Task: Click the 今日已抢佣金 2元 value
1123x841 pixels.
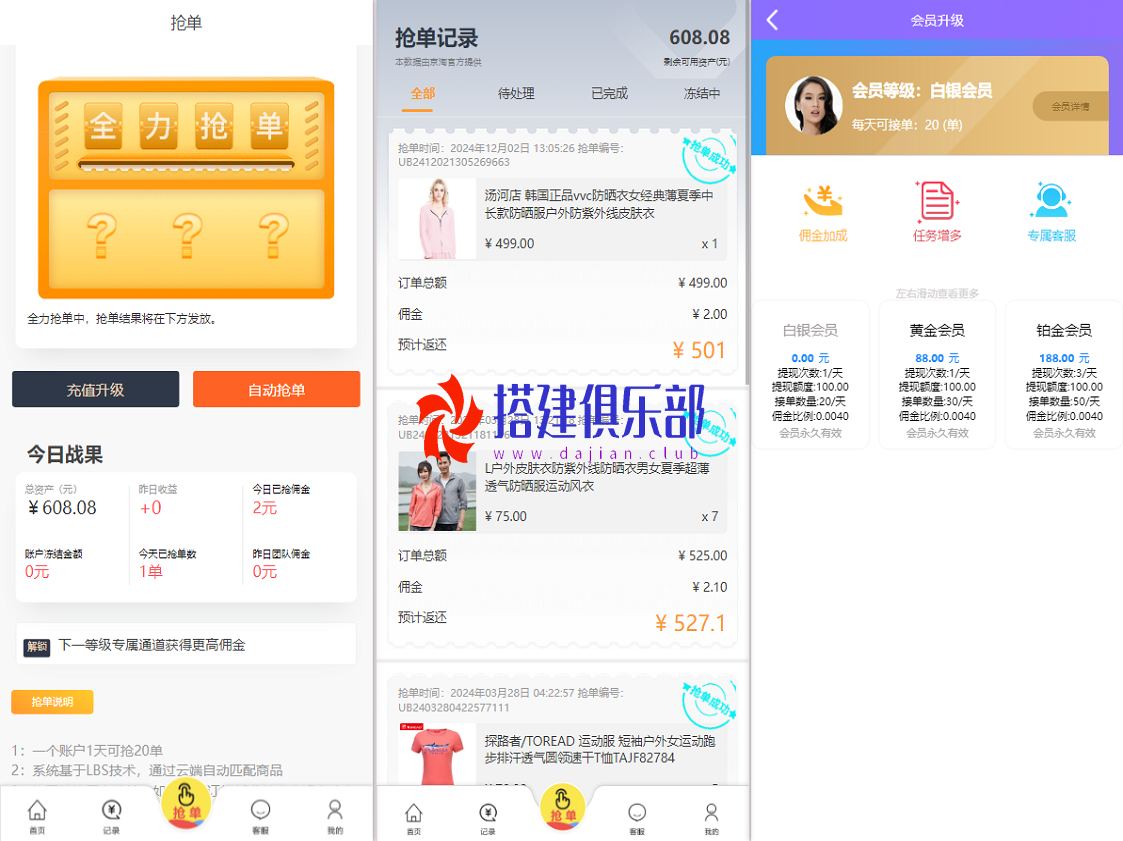Action: (x=264, y=508)
